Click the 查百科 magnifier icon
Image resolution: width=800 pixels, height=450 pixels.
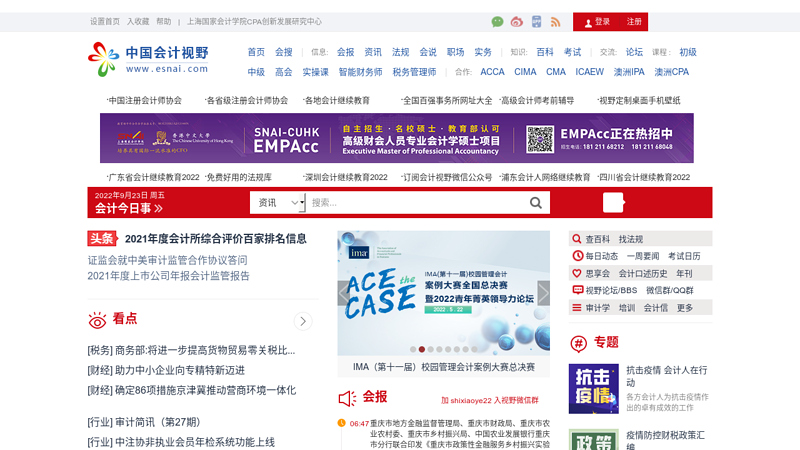(577, 239)
